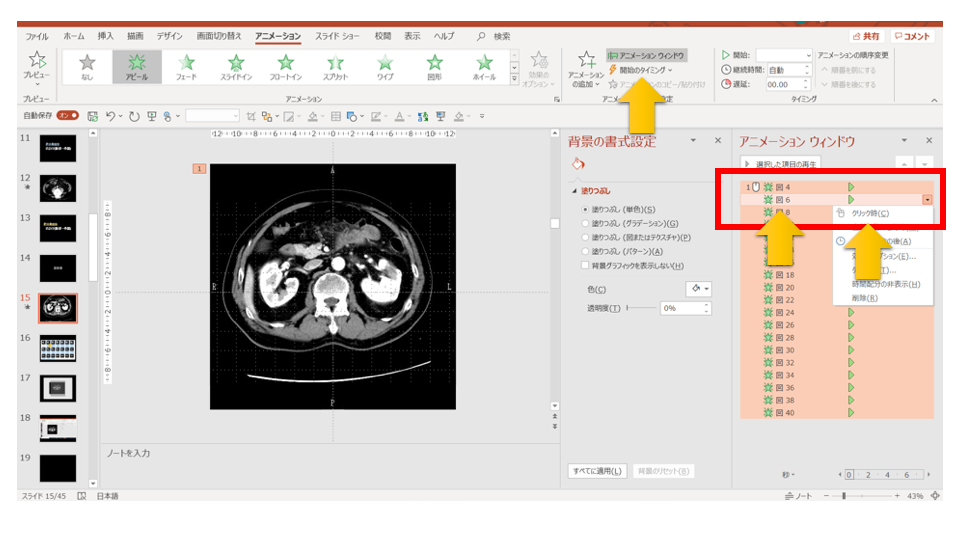Screen dimensions: 960x540
Task: Start slideshow from beginning icon
Action: point(151,116)
